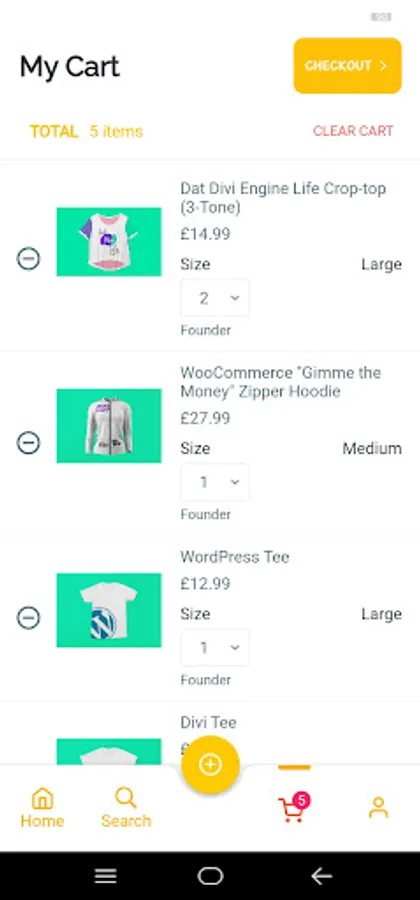Open the WordPress Tee product image
Viewport: 420px width, 900px height.
tap(109, 610)
